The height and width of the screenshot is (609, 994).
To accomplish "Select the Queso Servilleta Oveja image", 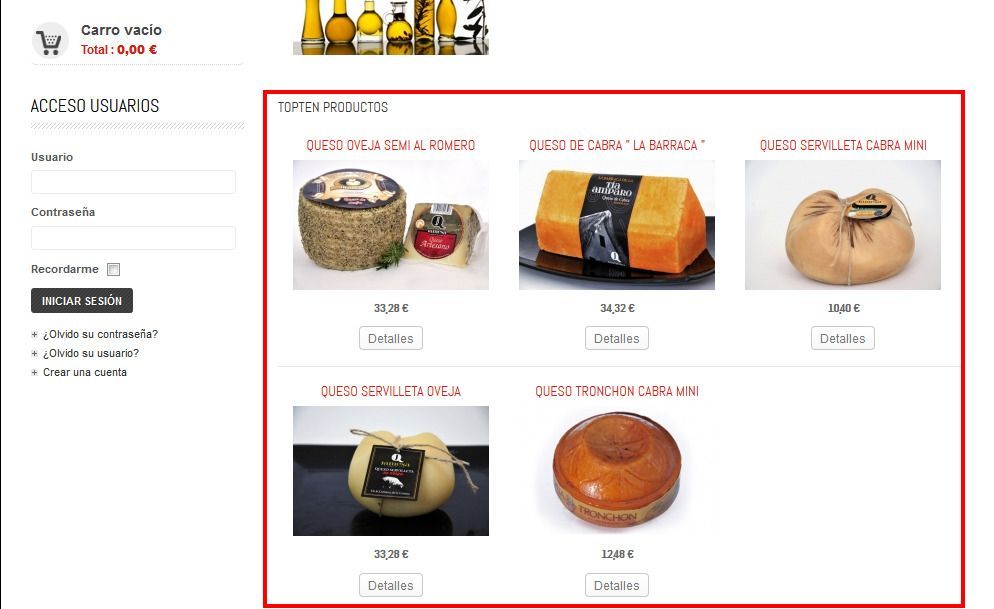I will coord(390,471).
